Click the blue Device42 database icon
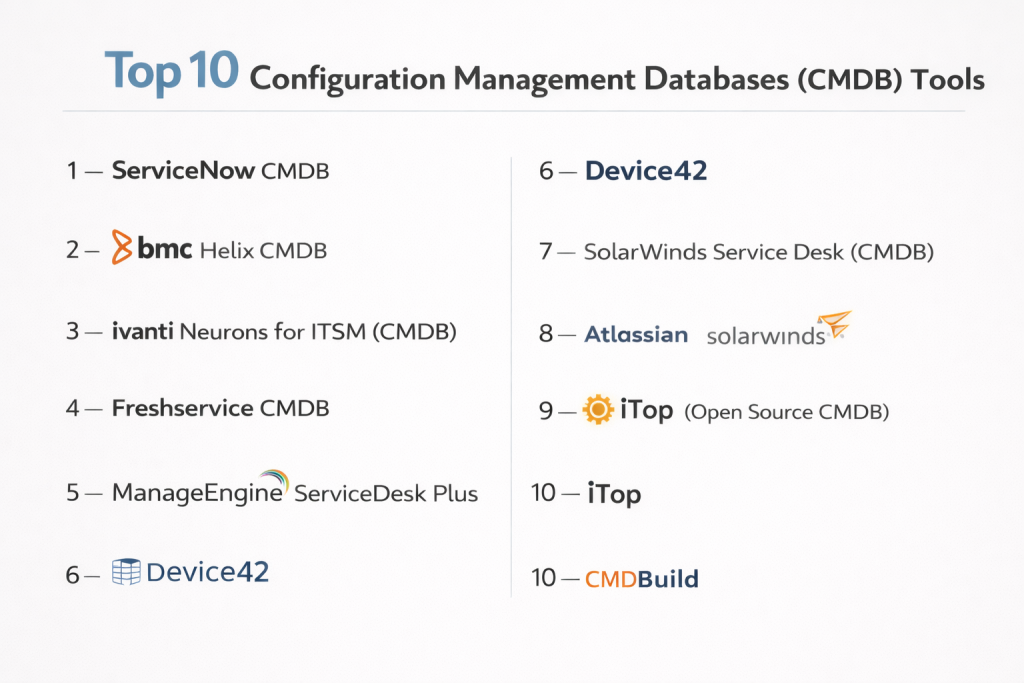Viewport: 1024px width, 683px height. coord(126,572)
